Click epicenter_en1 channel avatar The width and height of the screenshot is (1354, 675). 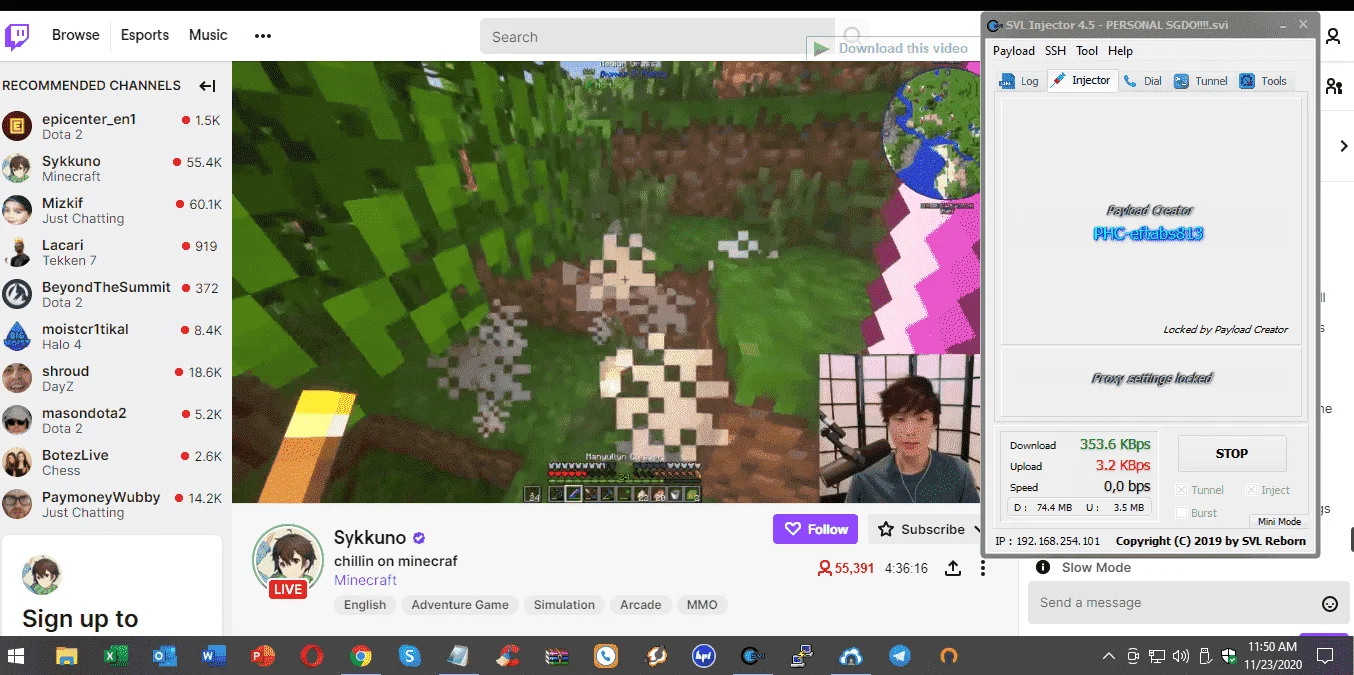[17, 126]
